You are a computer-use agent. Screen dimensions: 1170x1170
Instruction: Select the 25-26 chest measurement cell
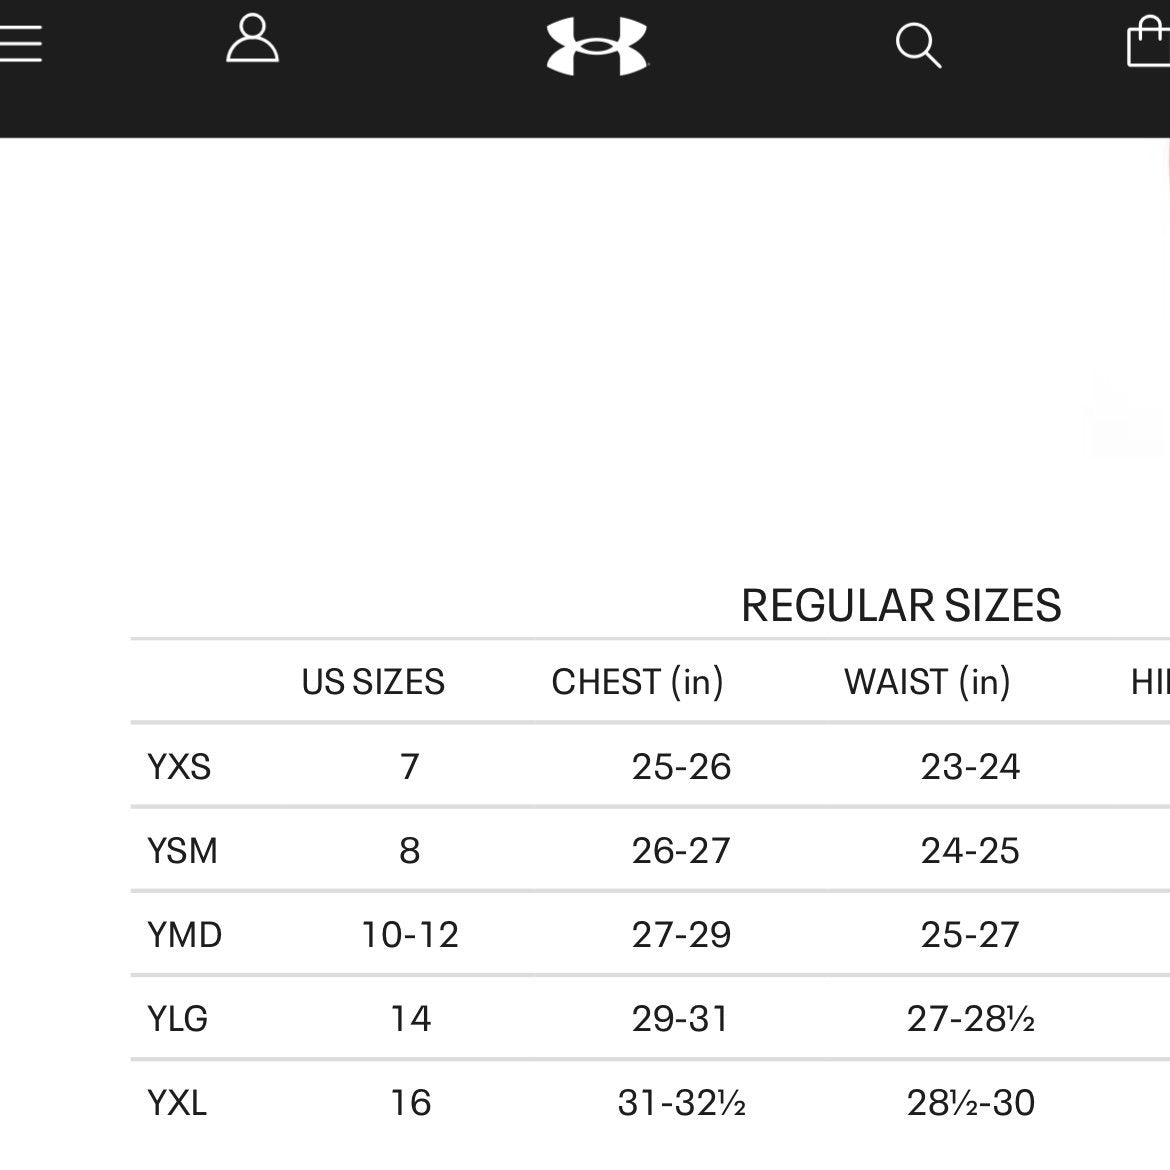click(681, 767)
